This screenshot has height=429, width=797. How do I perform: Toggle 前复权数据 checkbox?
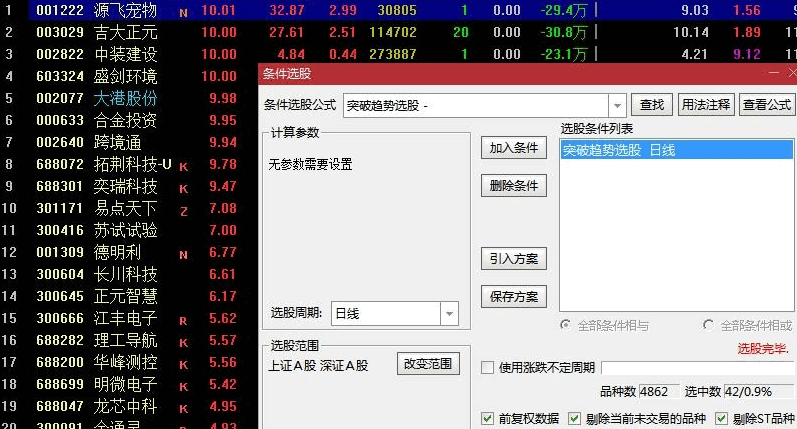pos(487,418)
